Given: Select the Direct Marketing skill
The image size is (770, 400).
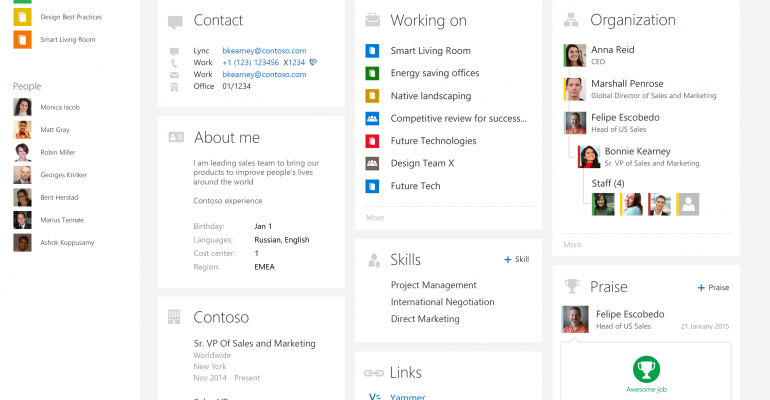Looking at the screenshot, I should point(425,319).
